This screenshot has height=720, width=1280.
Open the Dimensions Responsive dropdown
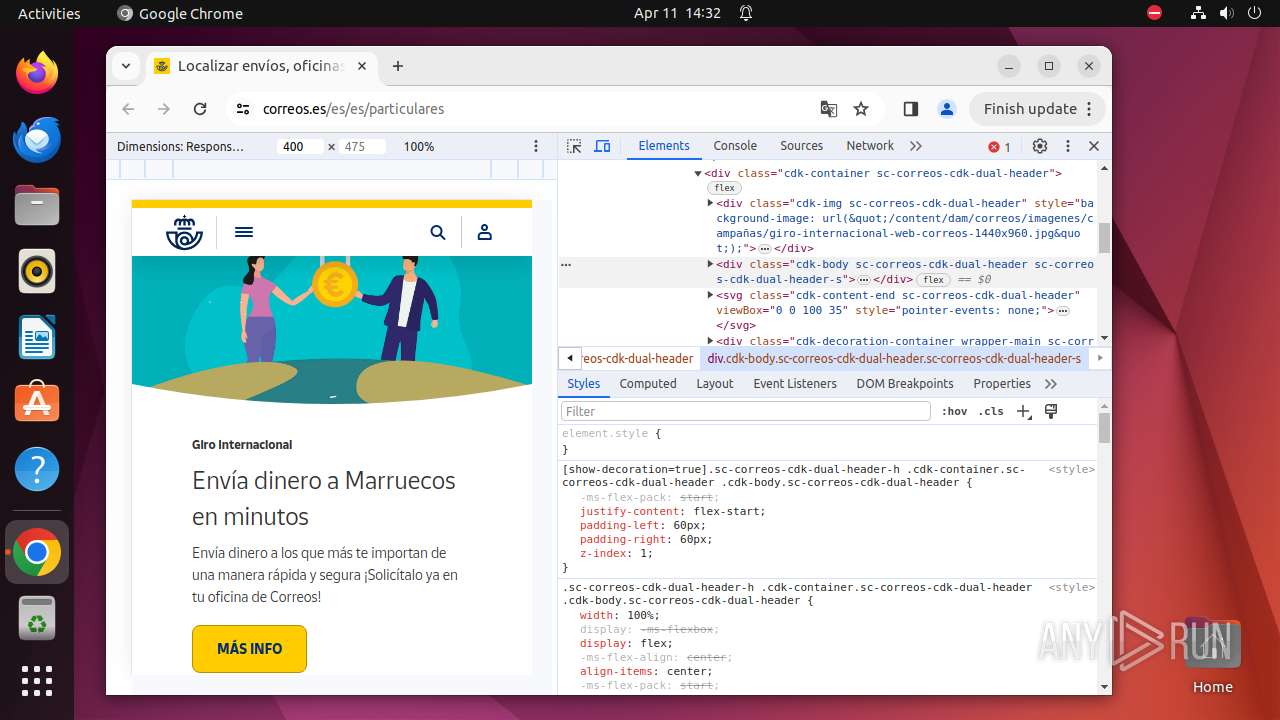coord(181,146)
